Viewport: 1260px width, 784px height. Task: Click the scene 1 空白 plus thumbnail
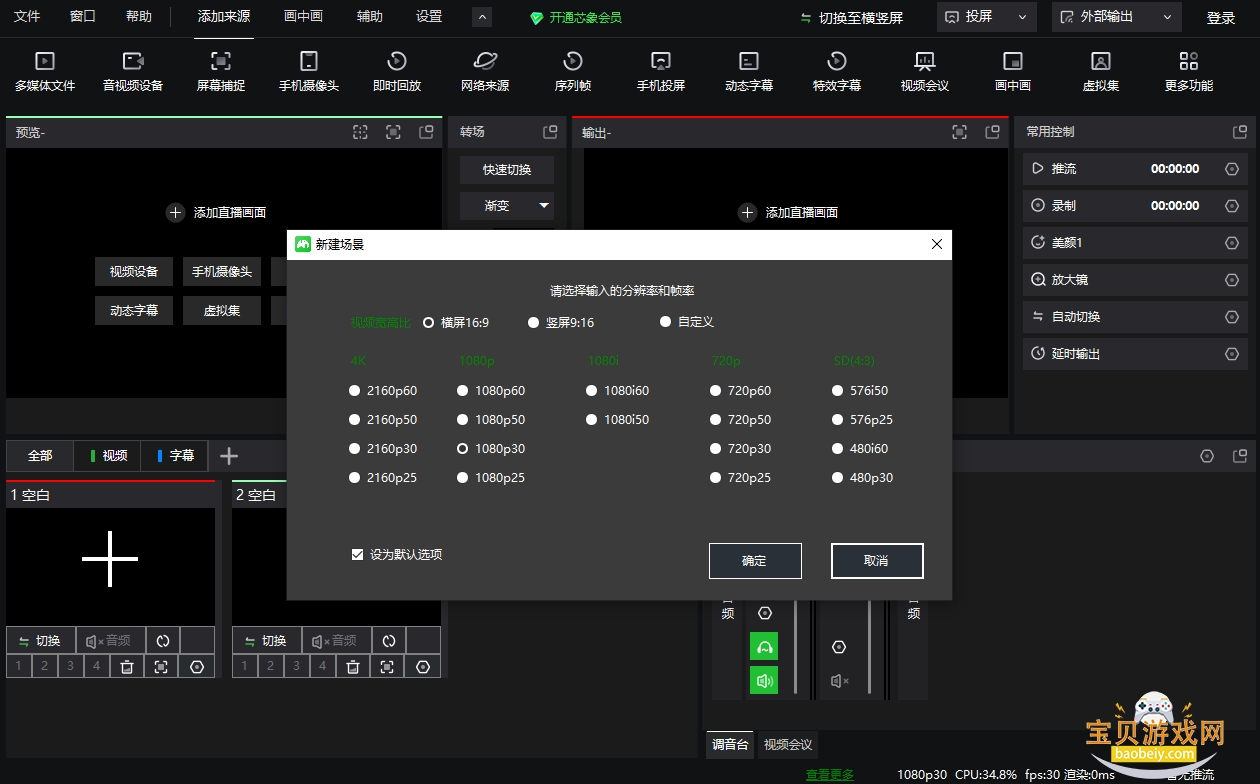click(110, 559)
